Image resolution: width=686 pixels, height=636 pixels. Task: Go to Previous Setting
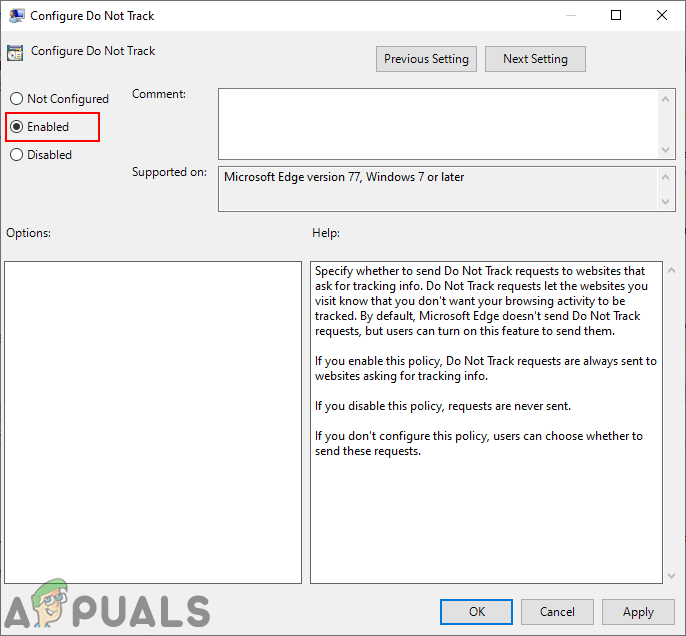pyautogui.click(x=426, y=59)
